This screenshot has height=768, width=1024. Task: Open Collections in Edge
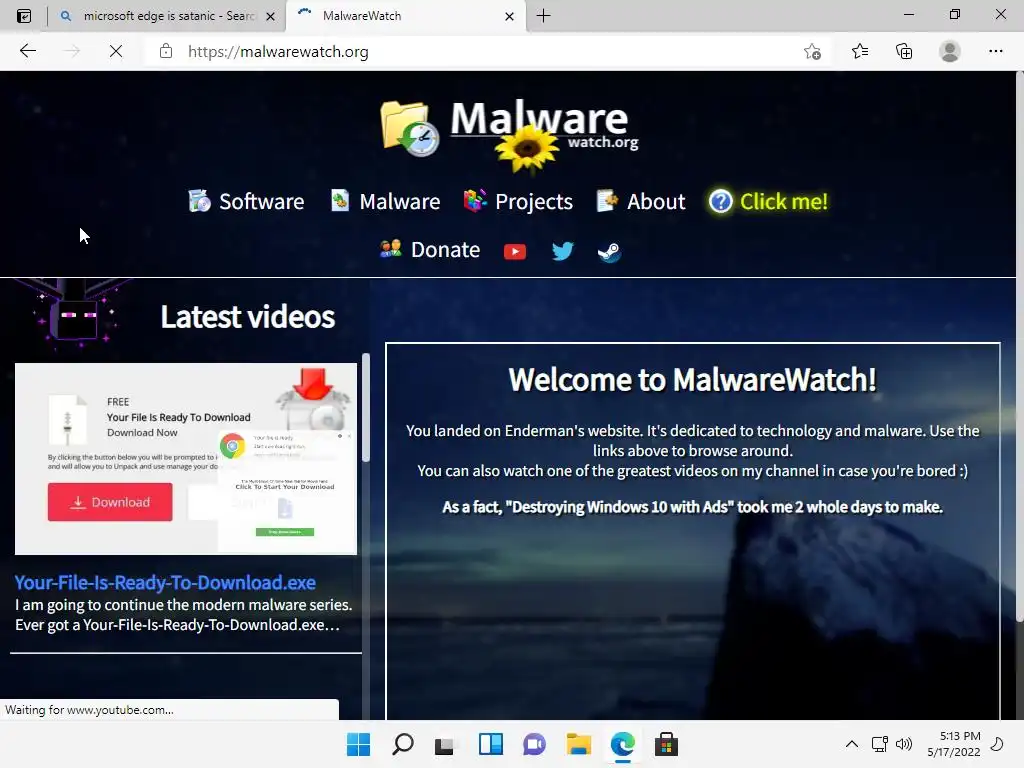[904, 51]
